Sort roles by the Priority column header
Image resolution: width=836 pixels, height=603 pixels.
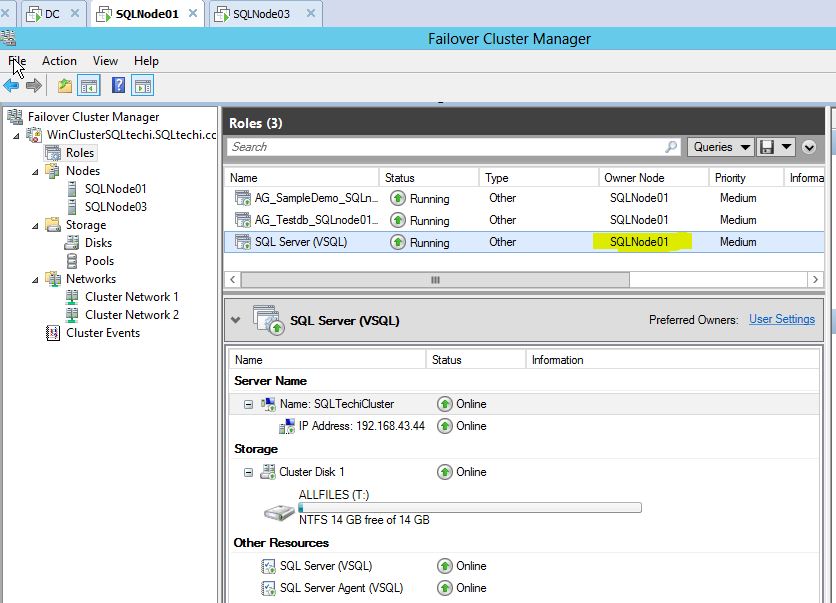coord(746,178)
